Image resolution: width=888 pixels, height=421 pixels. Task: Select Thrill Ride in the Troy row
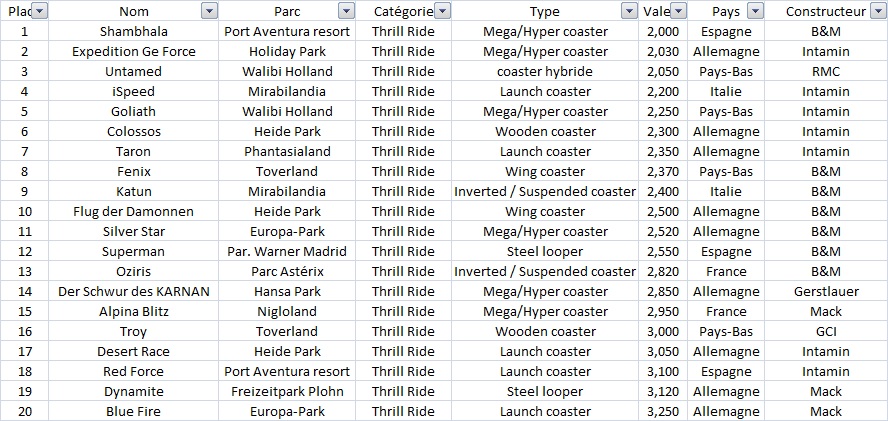click(x=403, y=331)
